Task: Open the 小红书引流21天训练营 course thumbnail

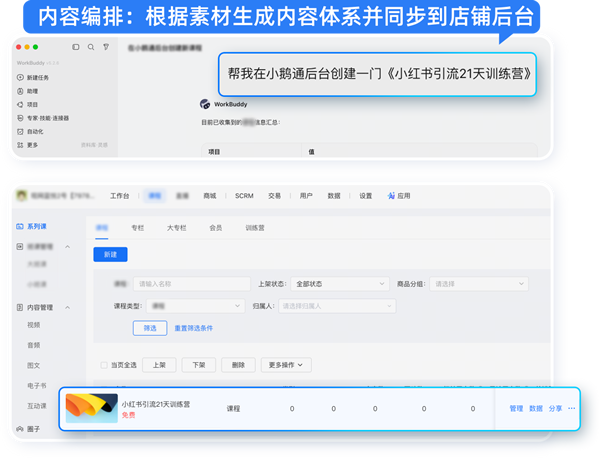Action: (91, 408)
